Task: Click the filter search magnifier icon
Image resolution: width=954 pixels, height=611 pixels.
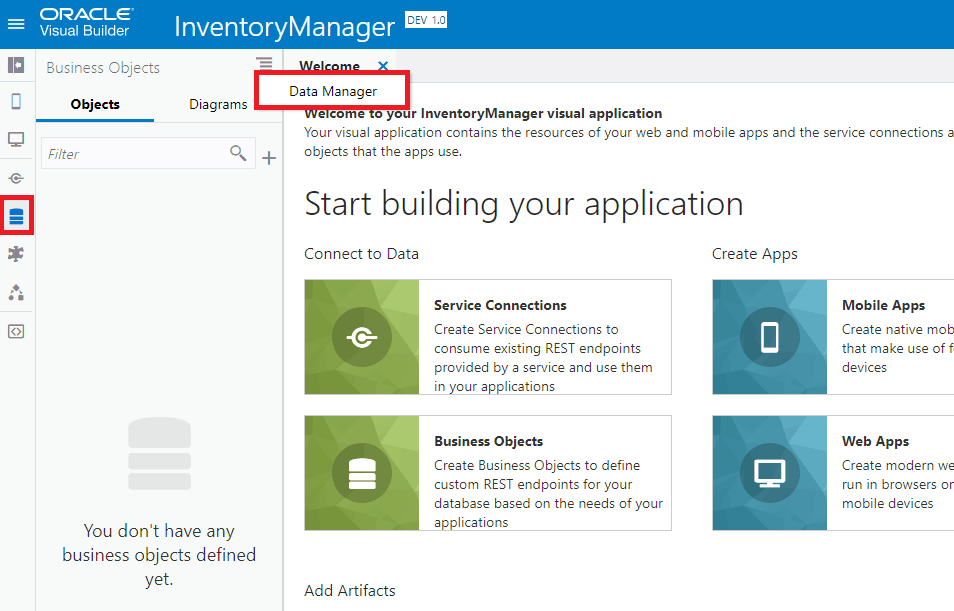Action: tap(238, 153)
